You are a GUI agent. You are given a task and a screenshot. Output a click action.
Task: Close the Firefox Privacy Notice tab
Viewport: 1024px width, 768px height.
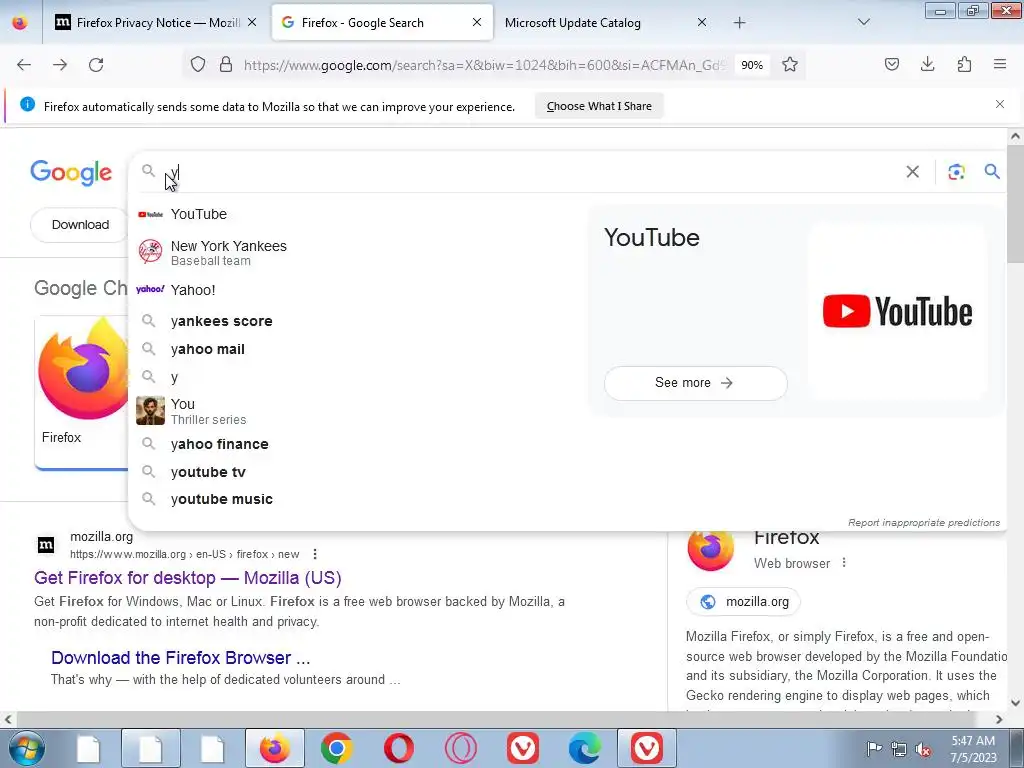(x=252, y=23)
